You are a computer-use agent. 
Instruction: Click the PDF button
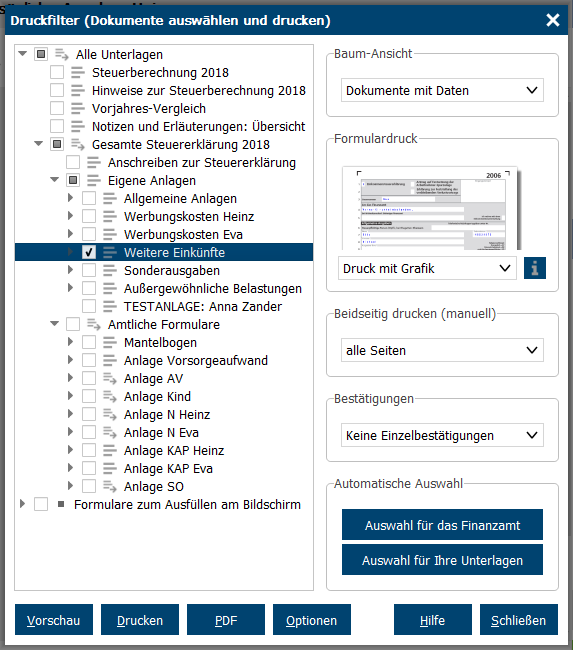coord(226,620)
